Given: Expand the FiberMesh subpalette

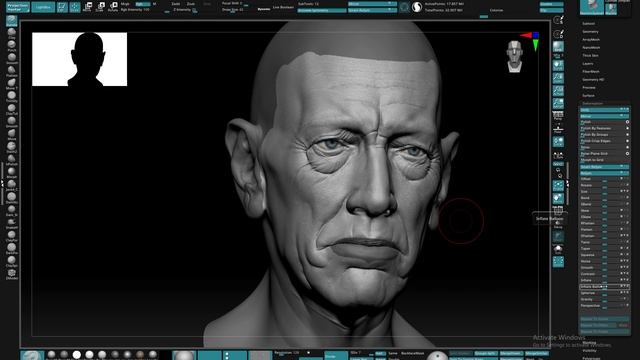Looking at the screenshot, I should coord(591,71).
